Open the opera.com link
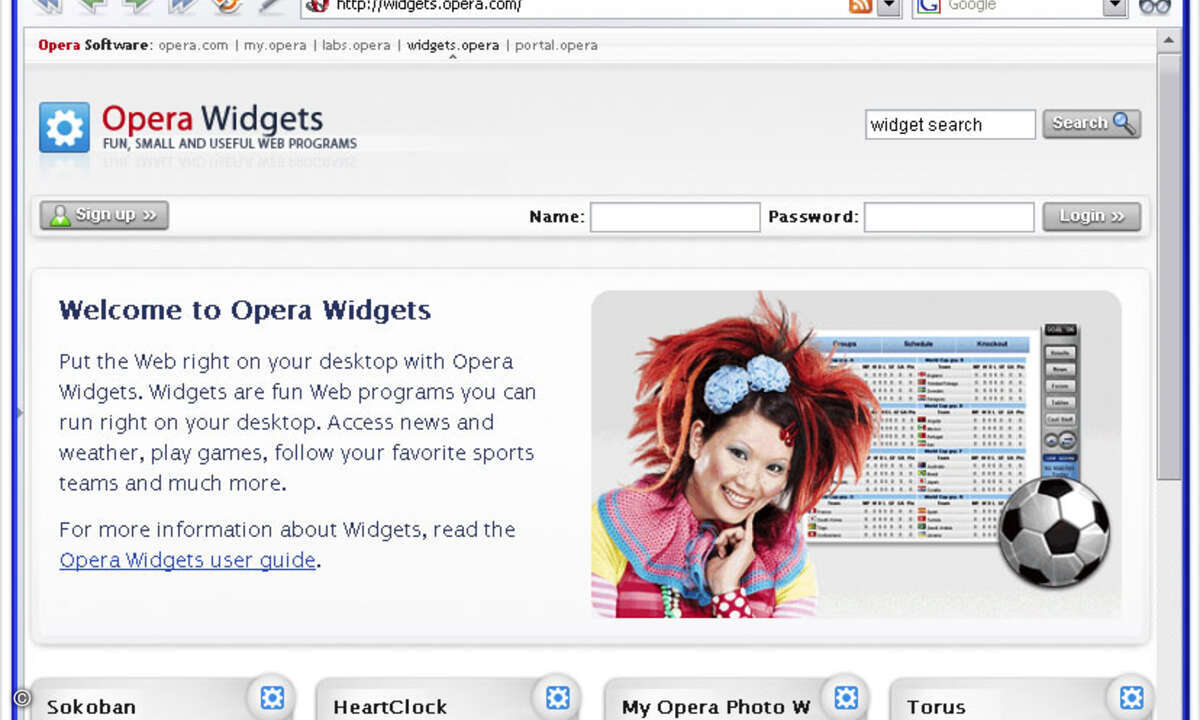Image resolution: width=1200 pixels, height=720 pixels. (193, 45)
